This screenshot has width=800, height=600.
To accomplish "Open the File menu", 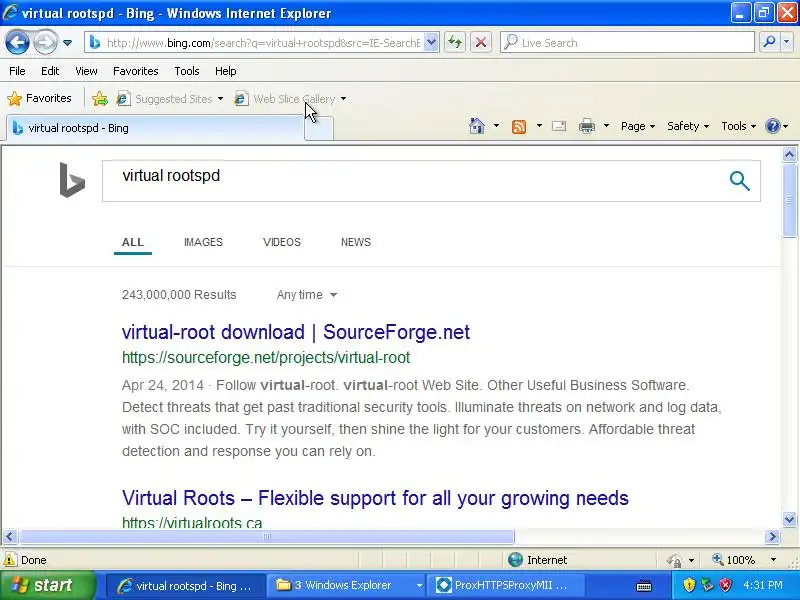I will tap(17, 71).
